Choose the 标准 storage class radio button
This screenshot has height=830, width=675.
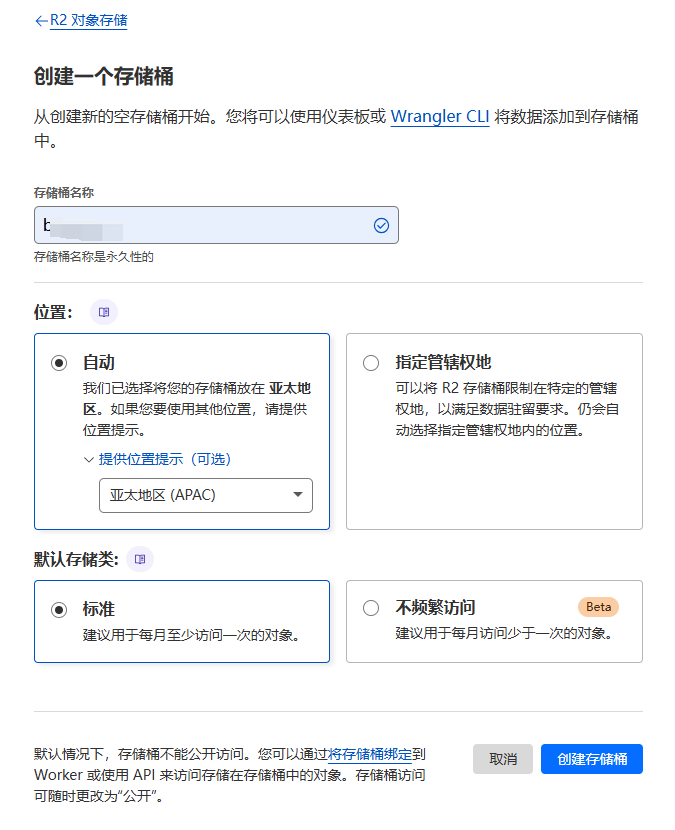click(59, 608)
